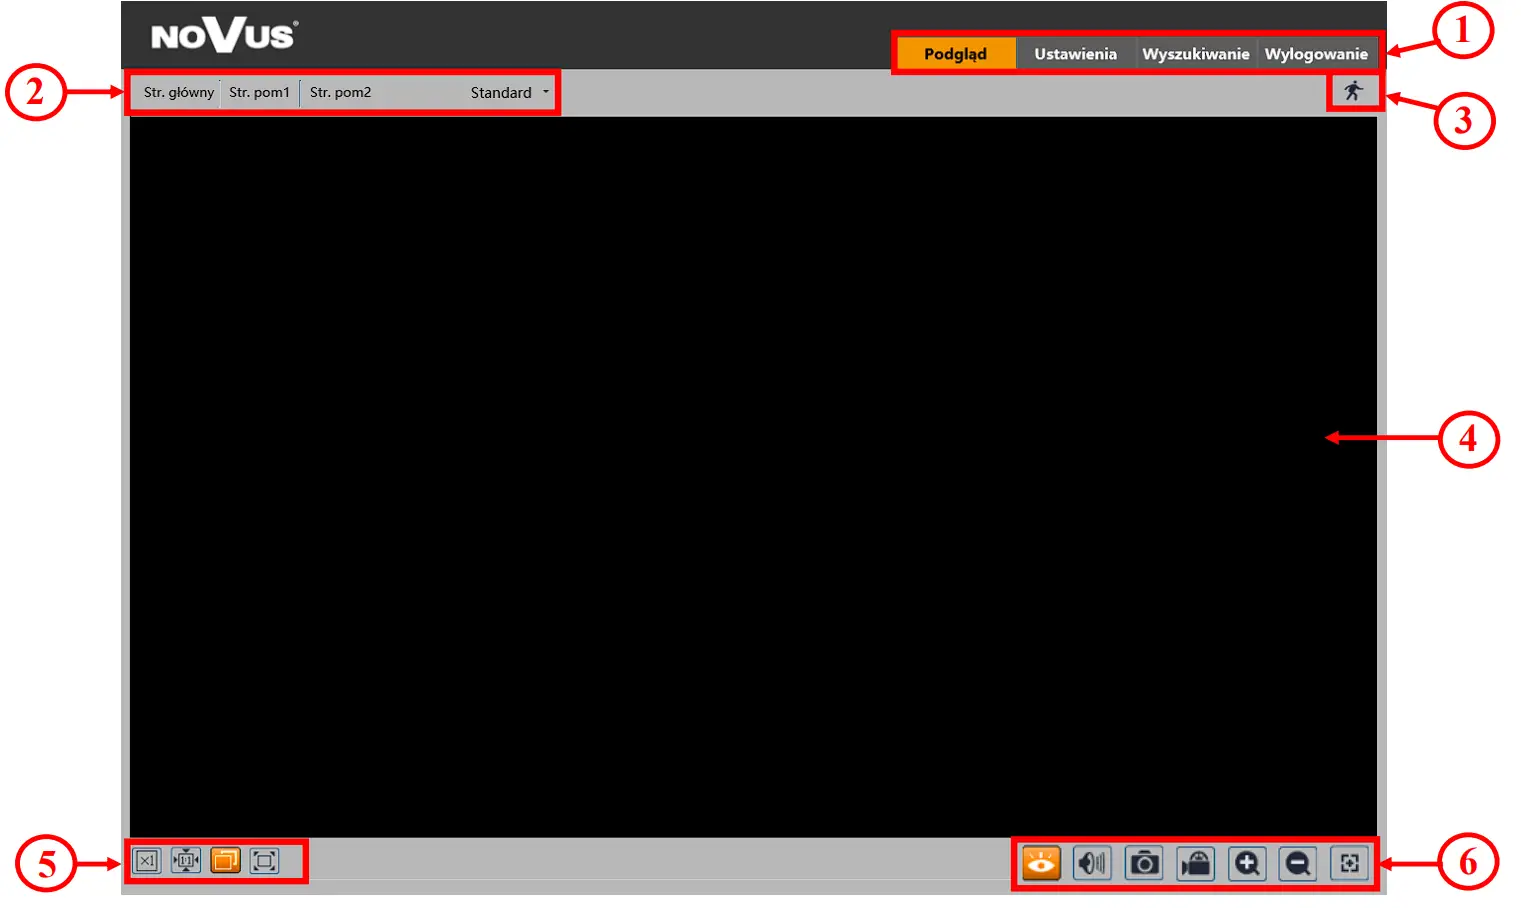Toggle the stretch display mode button
This screenshot has width=1521, height=908.
click(x=225, y=861)
